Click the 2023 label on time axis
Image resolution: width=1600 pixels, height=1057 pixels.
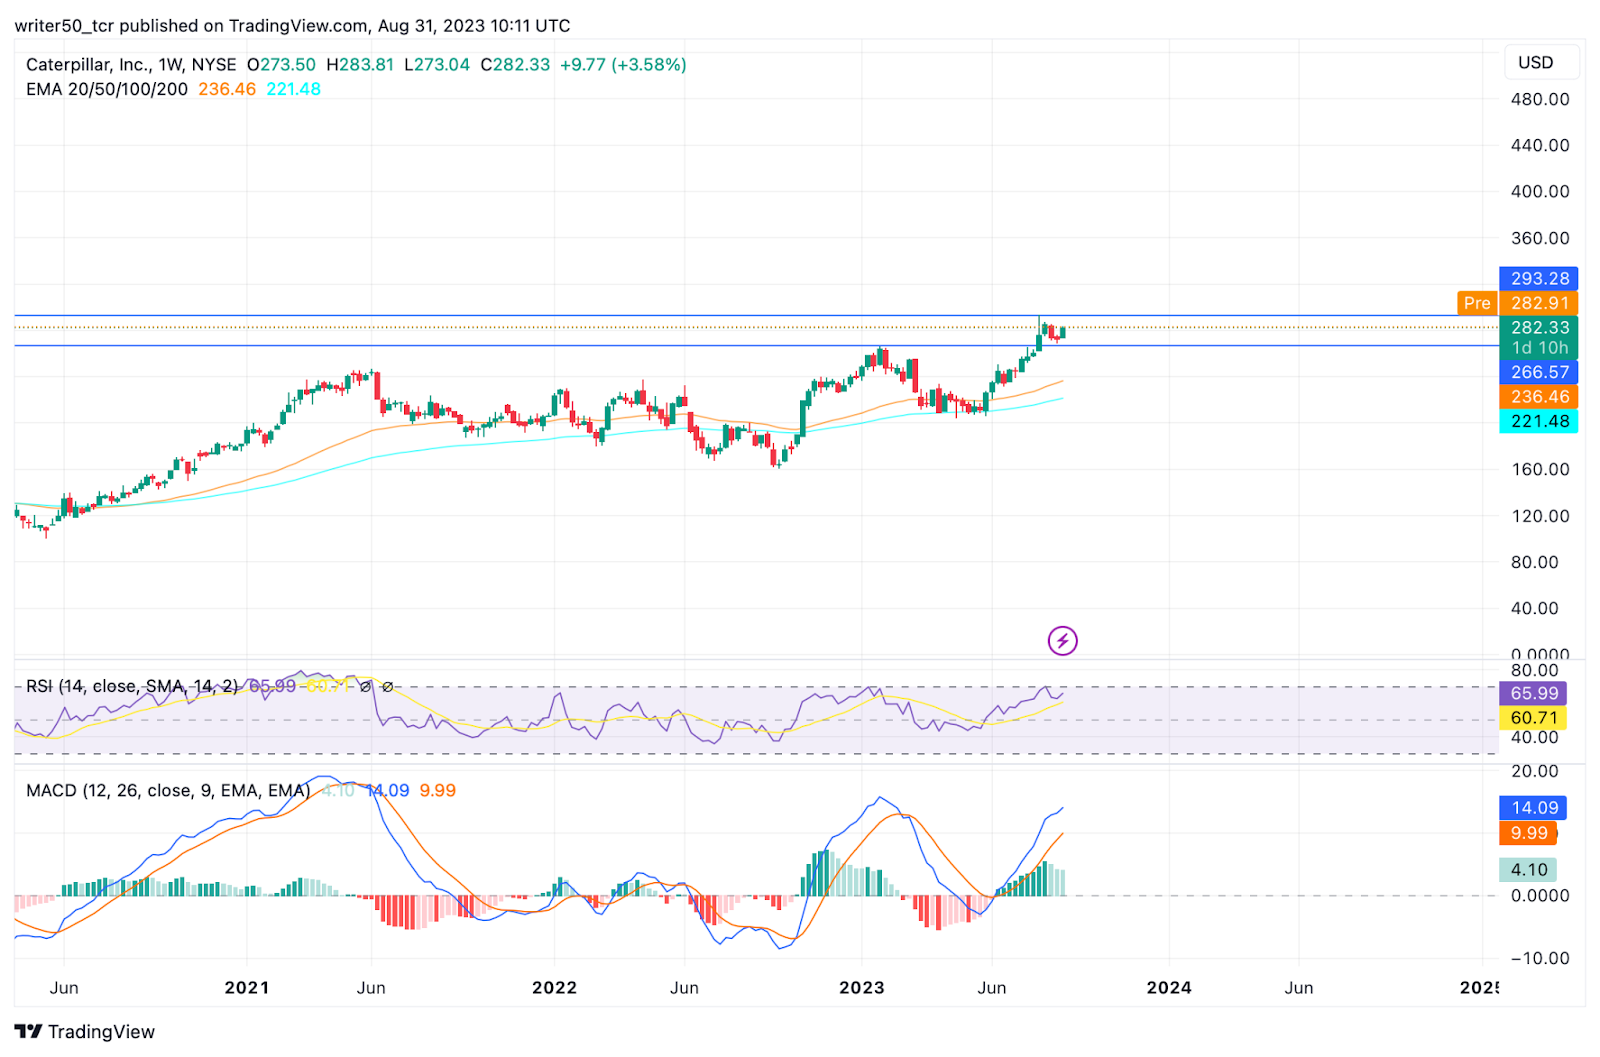coord(862,988)
